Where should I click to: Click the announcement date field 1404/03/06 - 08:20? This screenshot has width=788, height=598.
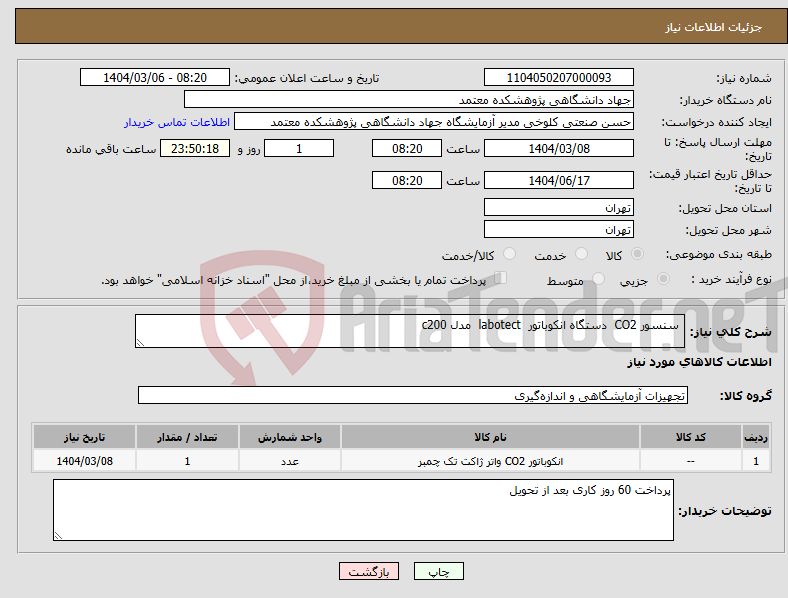pyautogui.click(x=155, y=77)
